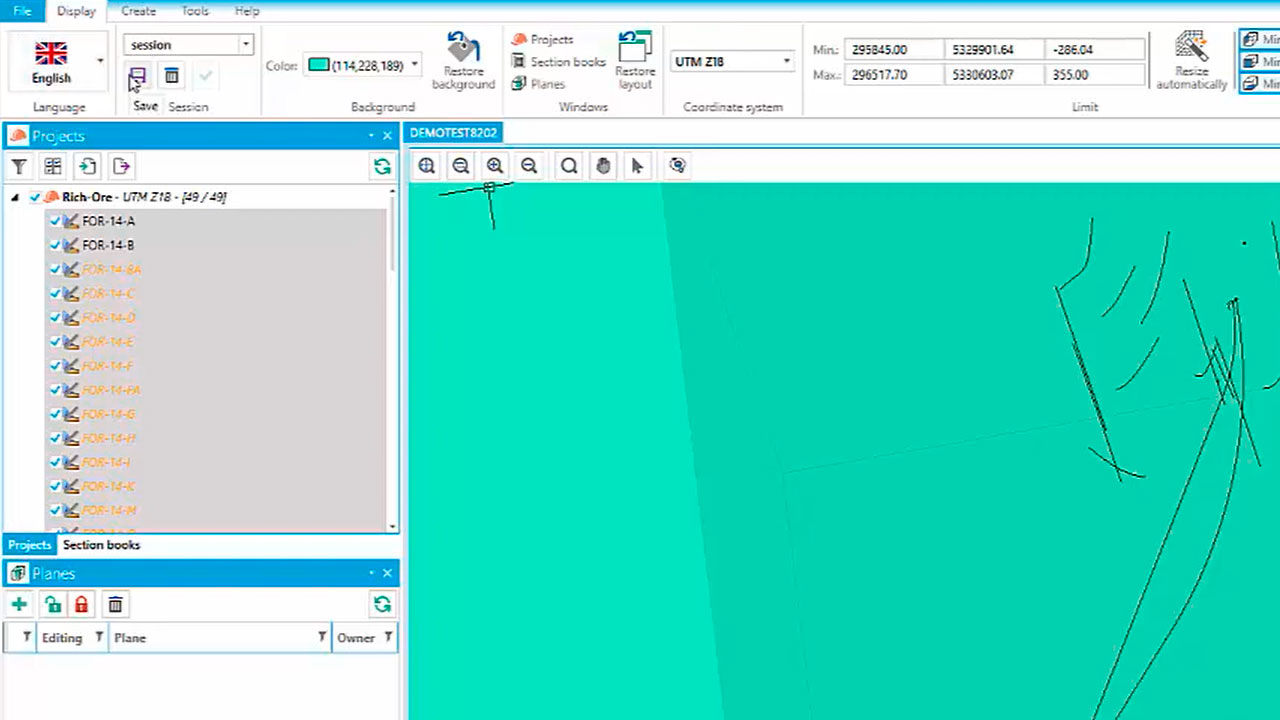Open the session name dropdown
This screenshot has height=720, width=1280.
245,45
